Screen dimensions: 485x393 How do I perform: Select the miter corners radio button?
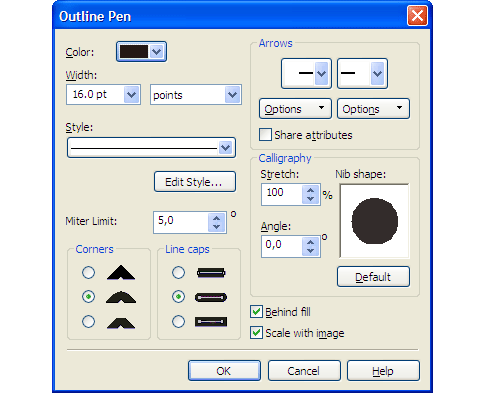pos(88,272)
